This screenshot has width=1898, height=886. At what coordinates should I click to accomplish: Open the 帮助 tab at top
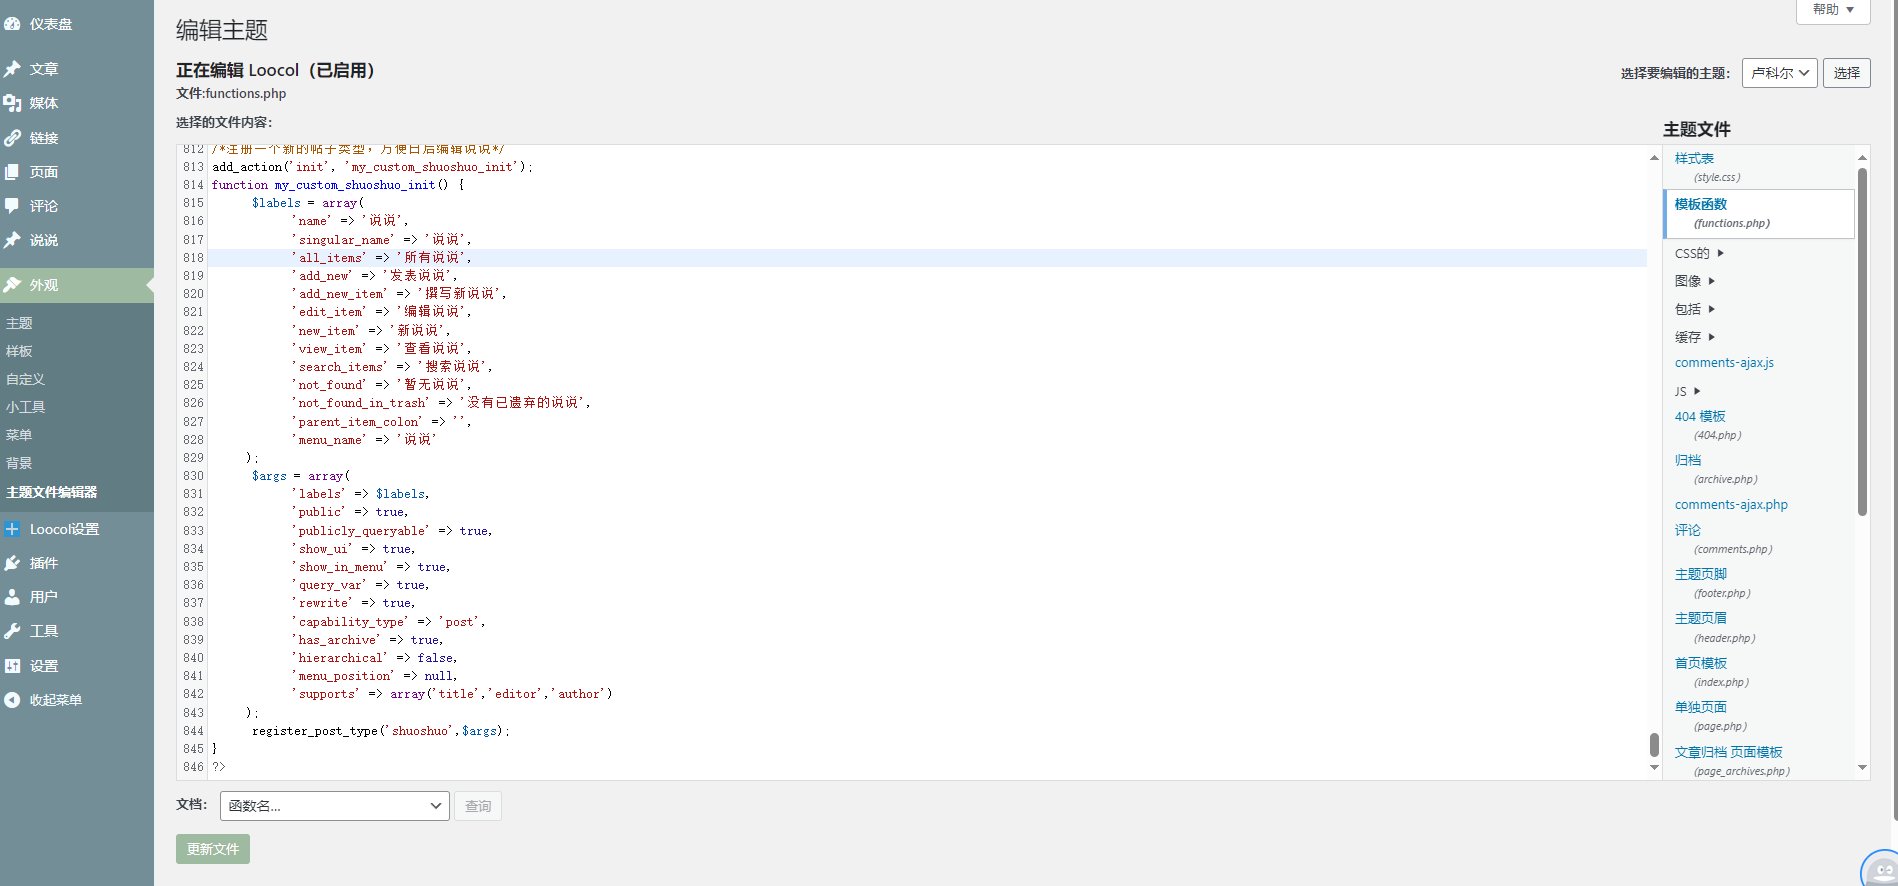coord(1833,10)
